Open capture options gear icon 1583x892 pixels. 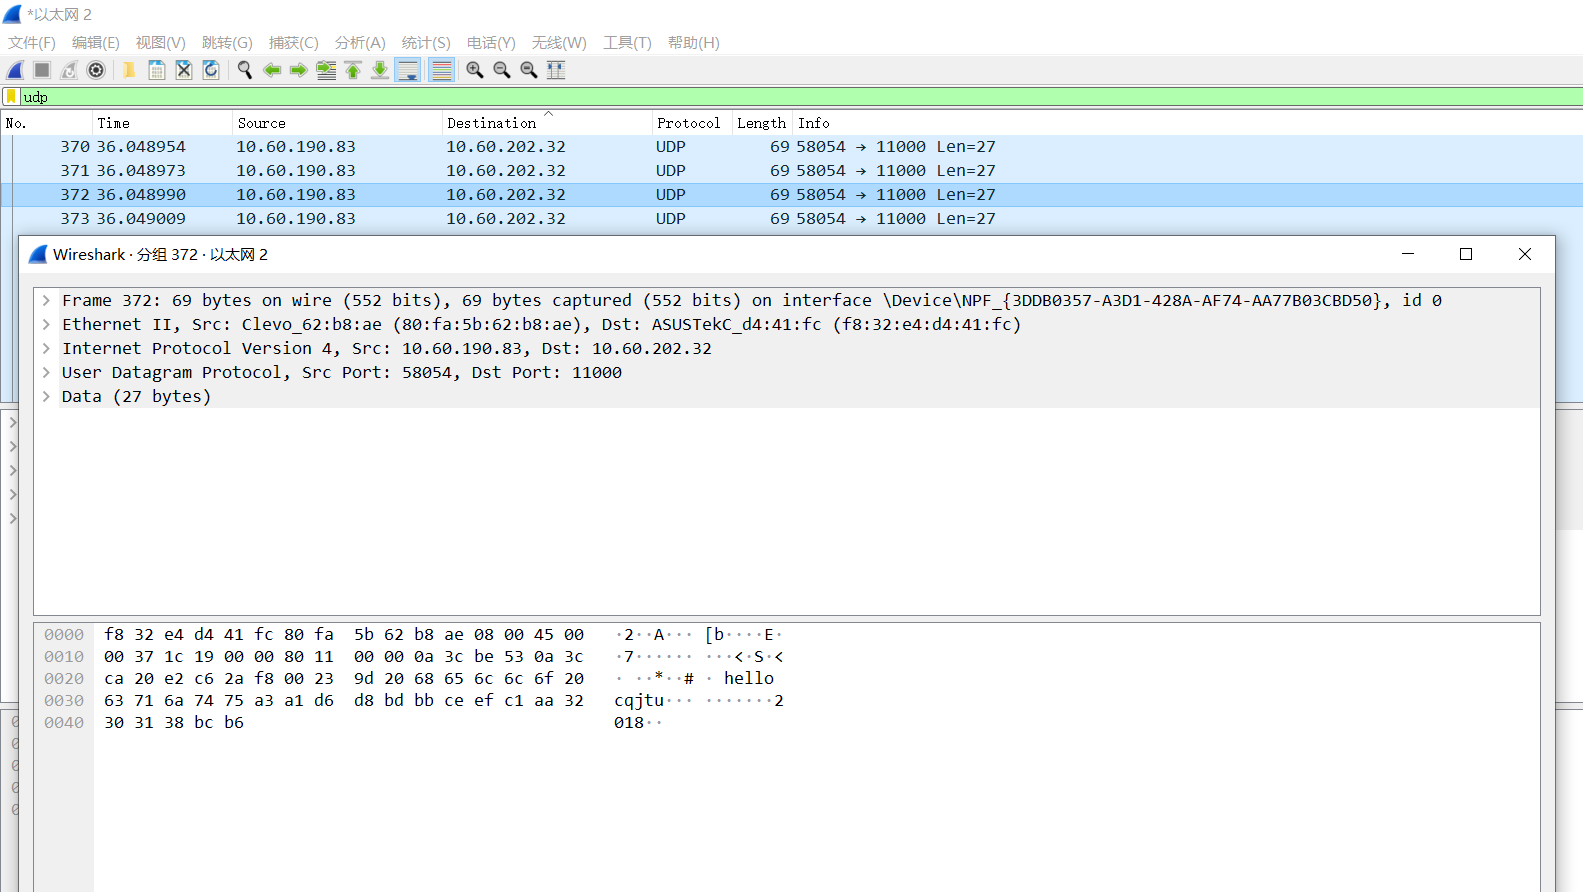(x=96, y=70)
